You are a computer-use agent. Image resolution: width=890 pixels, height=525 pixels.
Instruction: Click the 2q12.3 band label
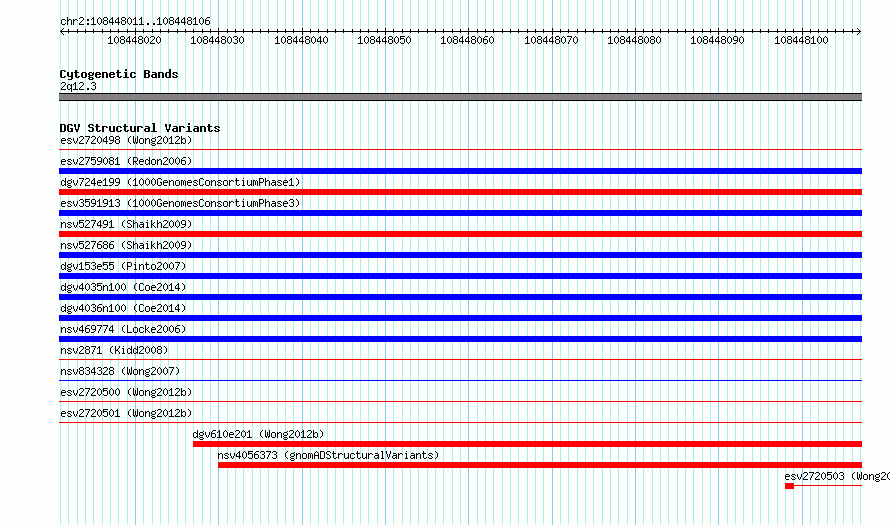78,86
